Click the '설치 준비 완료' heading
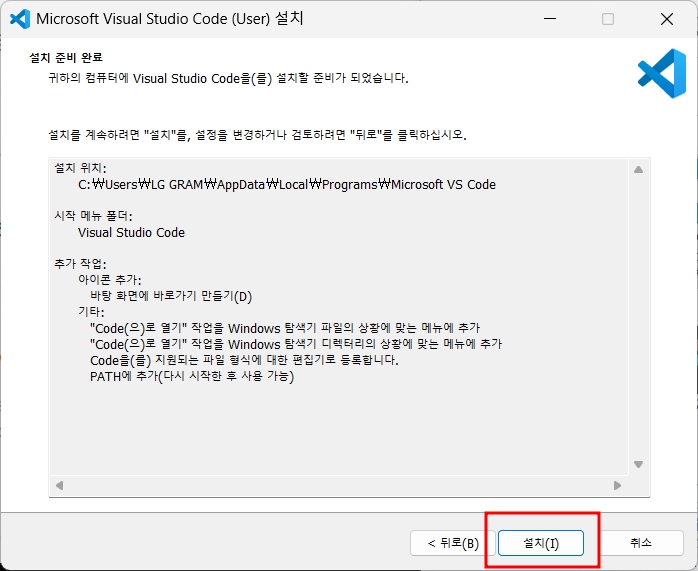The height and width of the screenshot is (571, 698). [66, 57]
